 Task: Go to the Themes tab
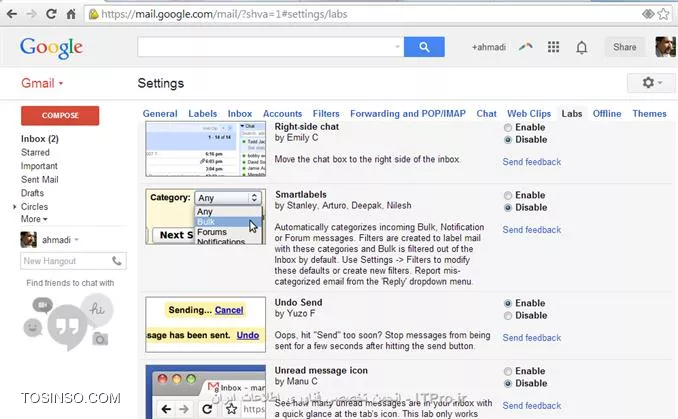[x=649, y=114]
